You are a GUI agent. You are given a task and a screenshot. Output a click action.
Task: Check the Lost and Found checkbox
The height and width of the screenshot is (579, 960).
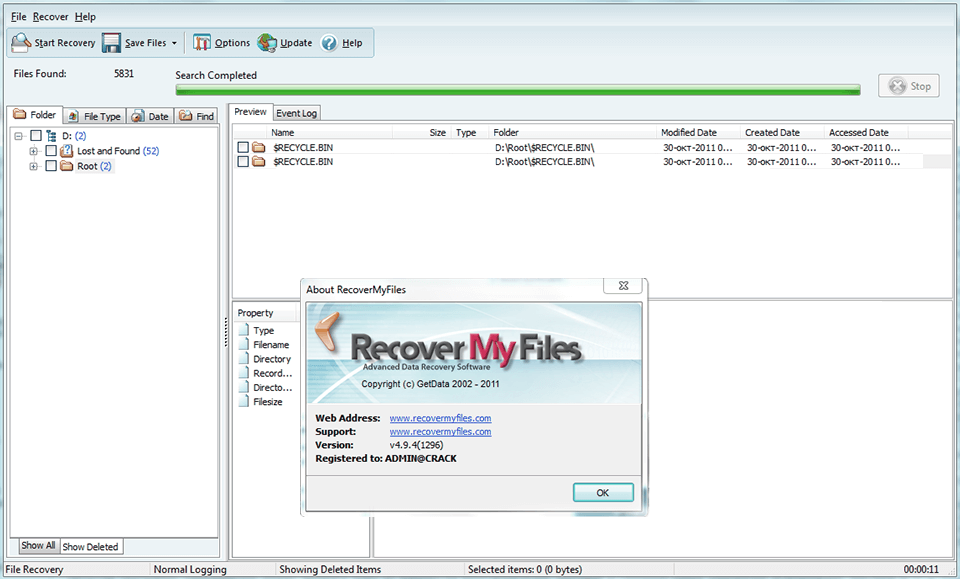[51, 151]
